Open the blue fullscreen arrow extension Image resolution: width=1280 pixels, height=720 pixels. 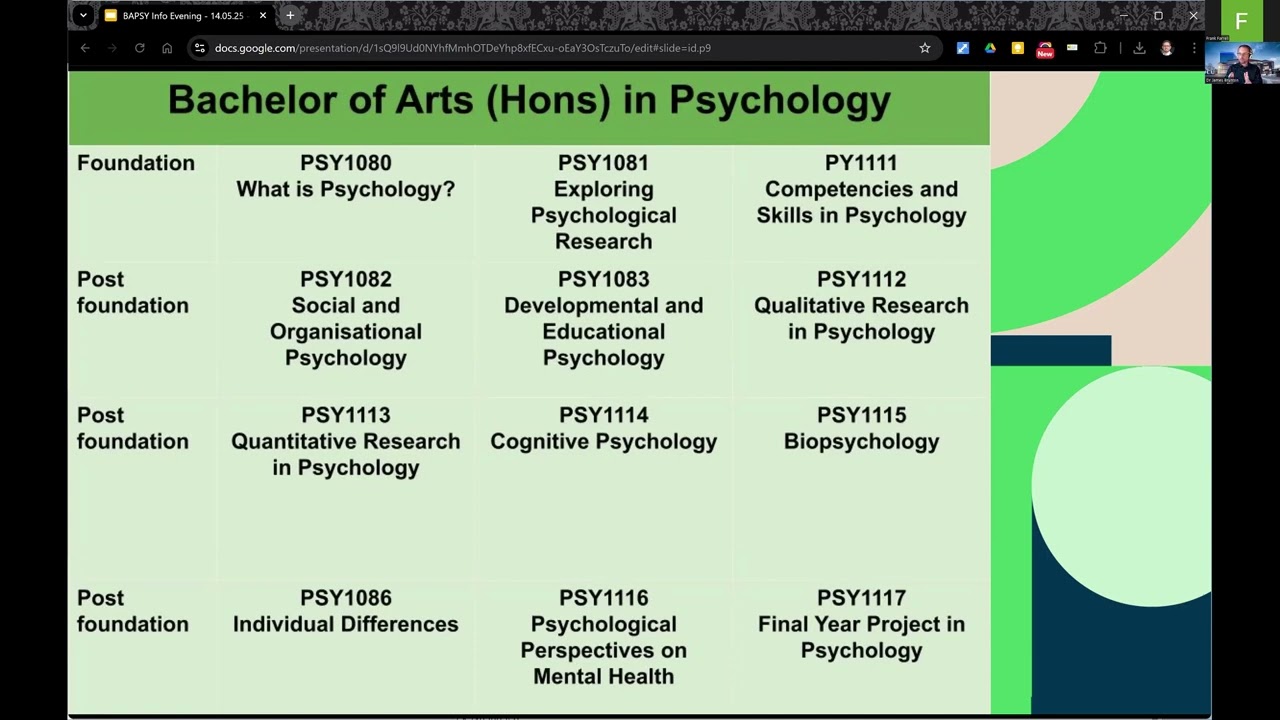click(x=963, y=48)
